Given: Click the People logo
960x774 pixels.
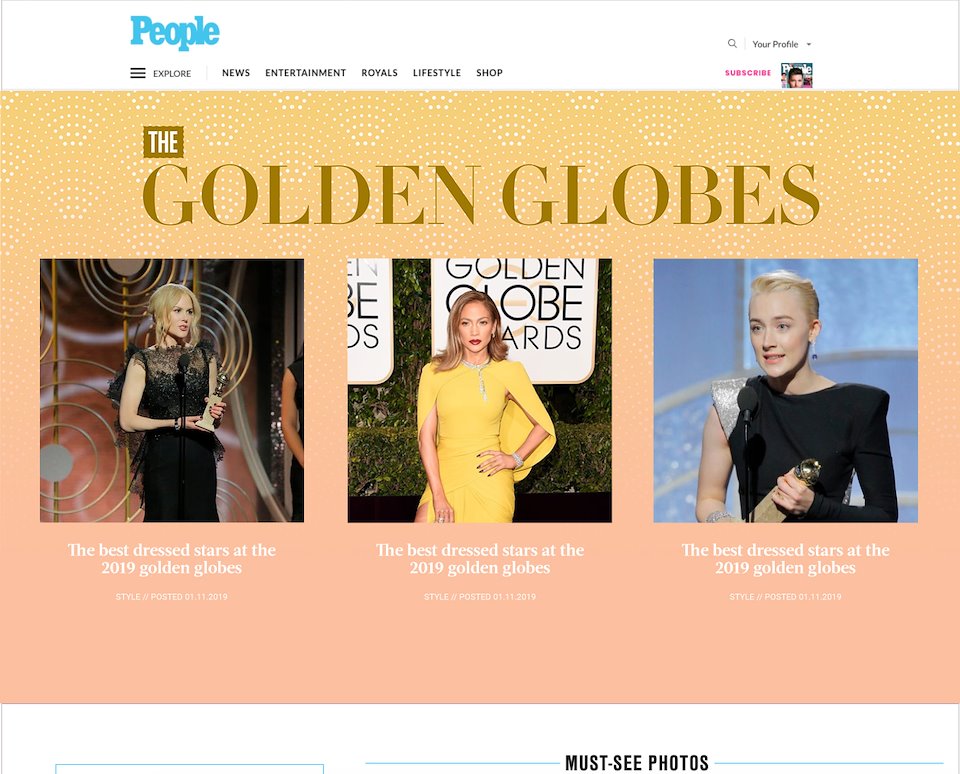Looking at the screenshot, I should tap(174, 32).
